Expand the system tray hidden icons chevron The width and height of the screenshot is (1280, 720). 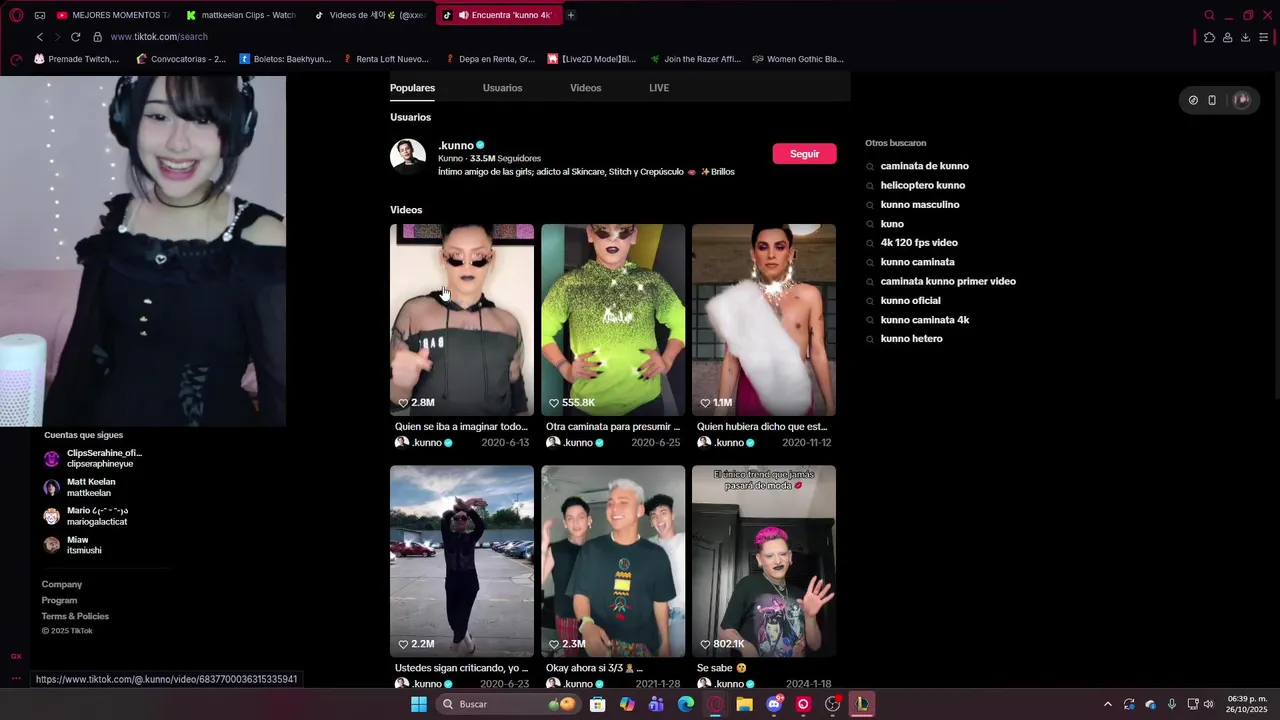(1107, 704)
